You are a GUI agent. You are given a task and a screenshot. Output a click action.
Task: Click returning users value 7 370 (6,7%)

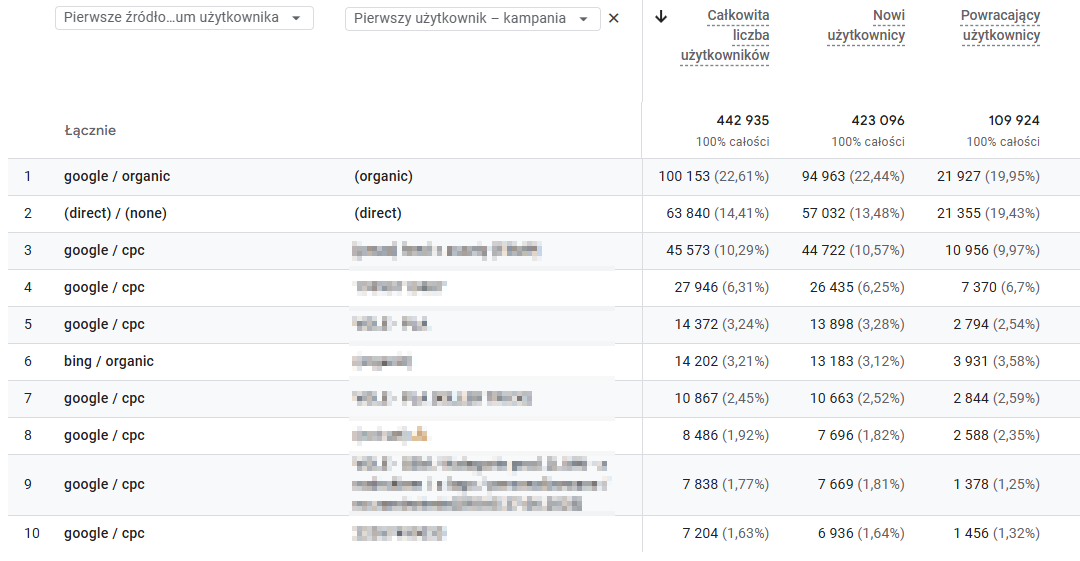click(x=1001, y=287)
